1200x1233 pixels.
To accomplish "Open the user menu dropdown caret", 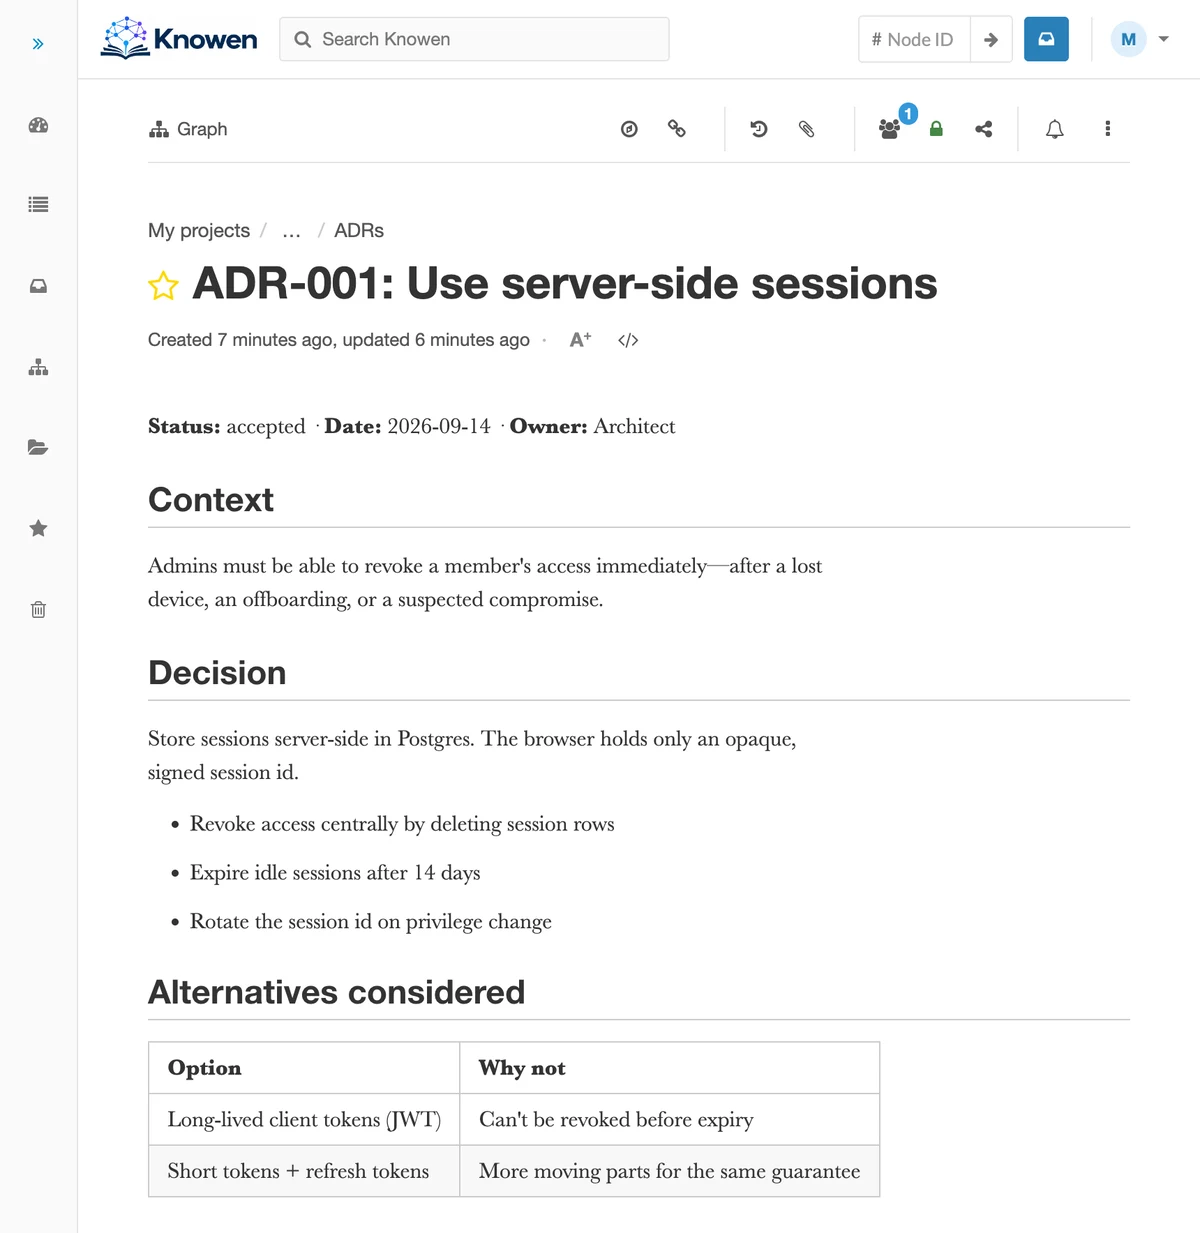I will 1163,39.
